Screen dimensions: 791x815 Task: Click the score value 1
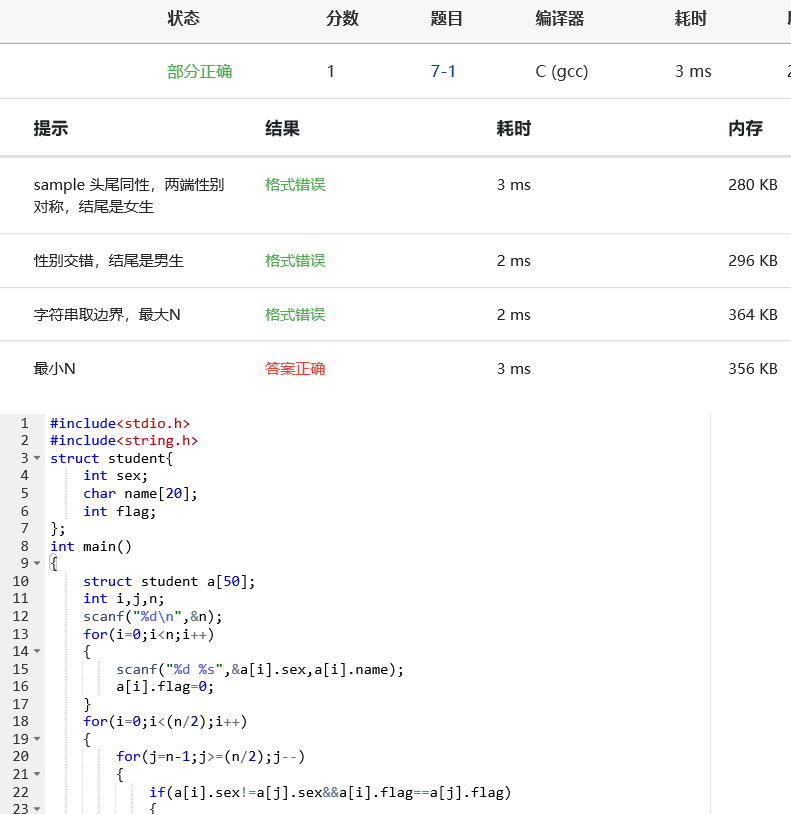pyautogui.click(x=331, y=71)
